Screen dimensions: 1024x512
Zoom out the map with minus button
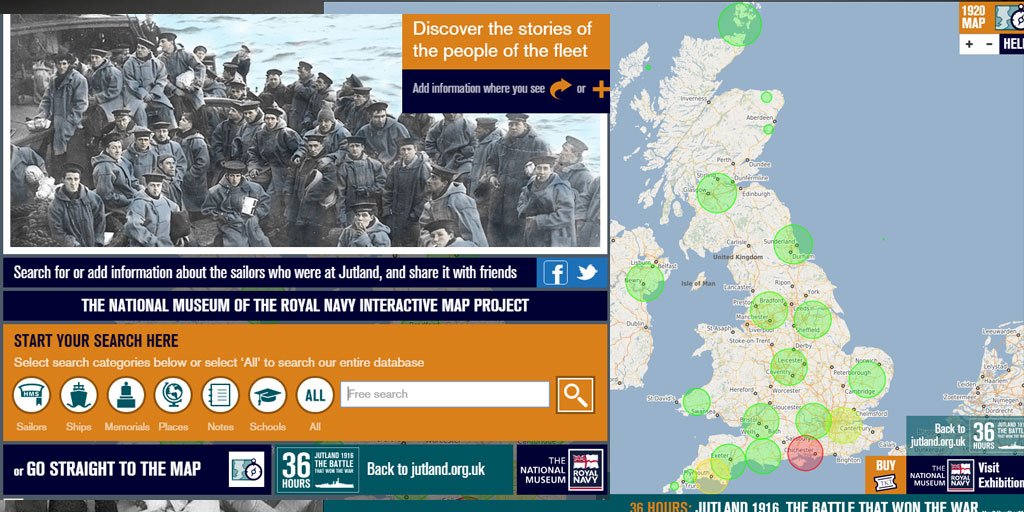pos(989,44)
